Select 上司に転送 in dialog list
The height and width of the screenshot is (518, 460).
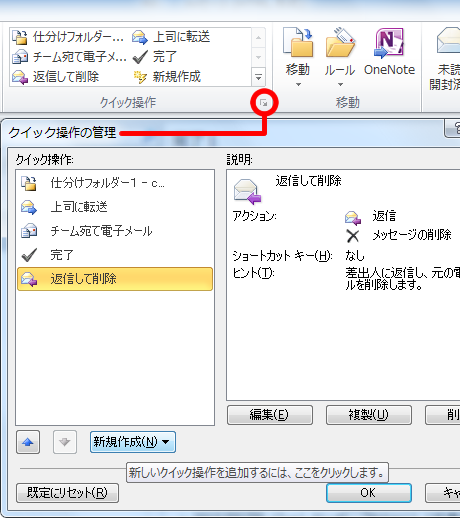(x=115, y=207)
